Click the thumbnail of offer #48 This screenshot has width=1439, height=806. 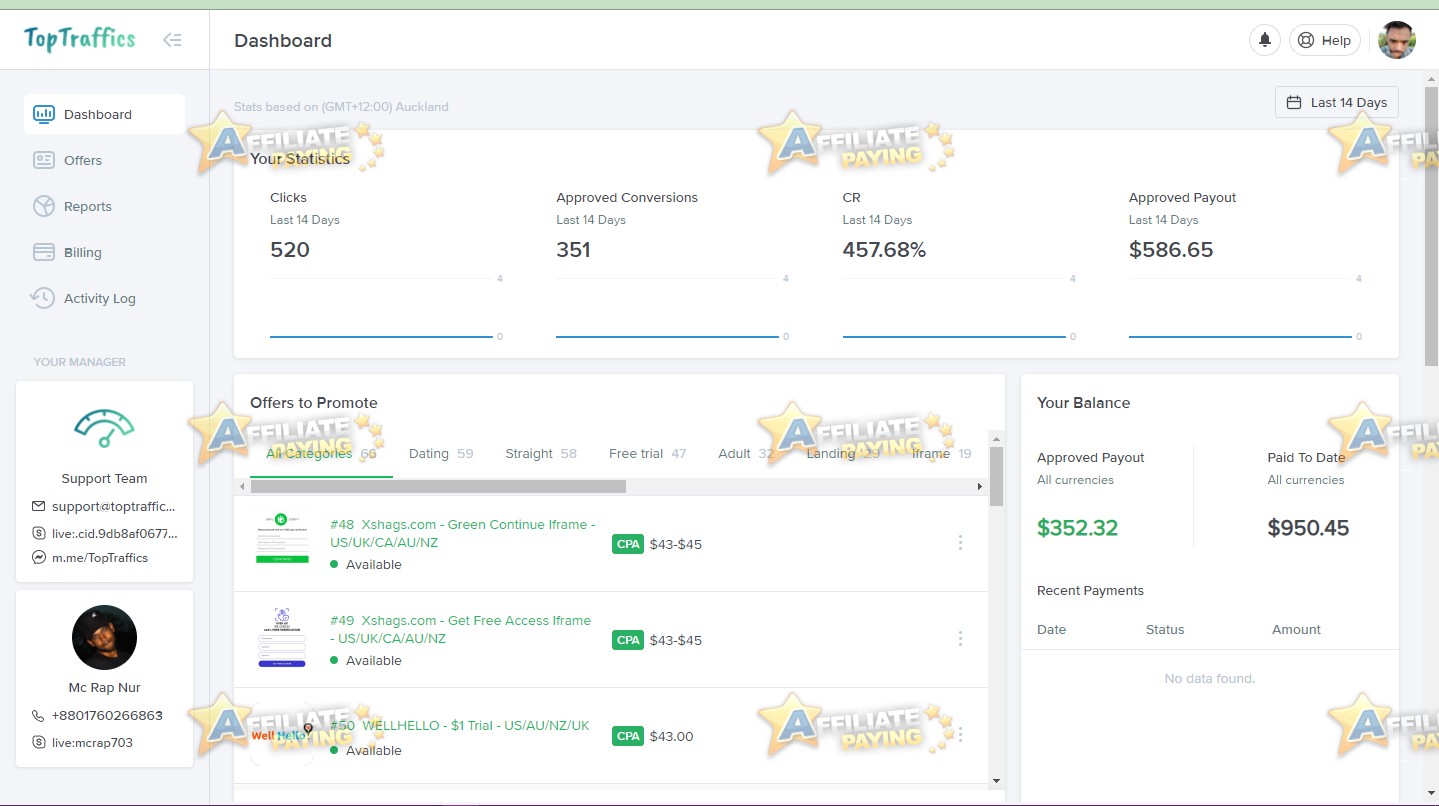282,538
